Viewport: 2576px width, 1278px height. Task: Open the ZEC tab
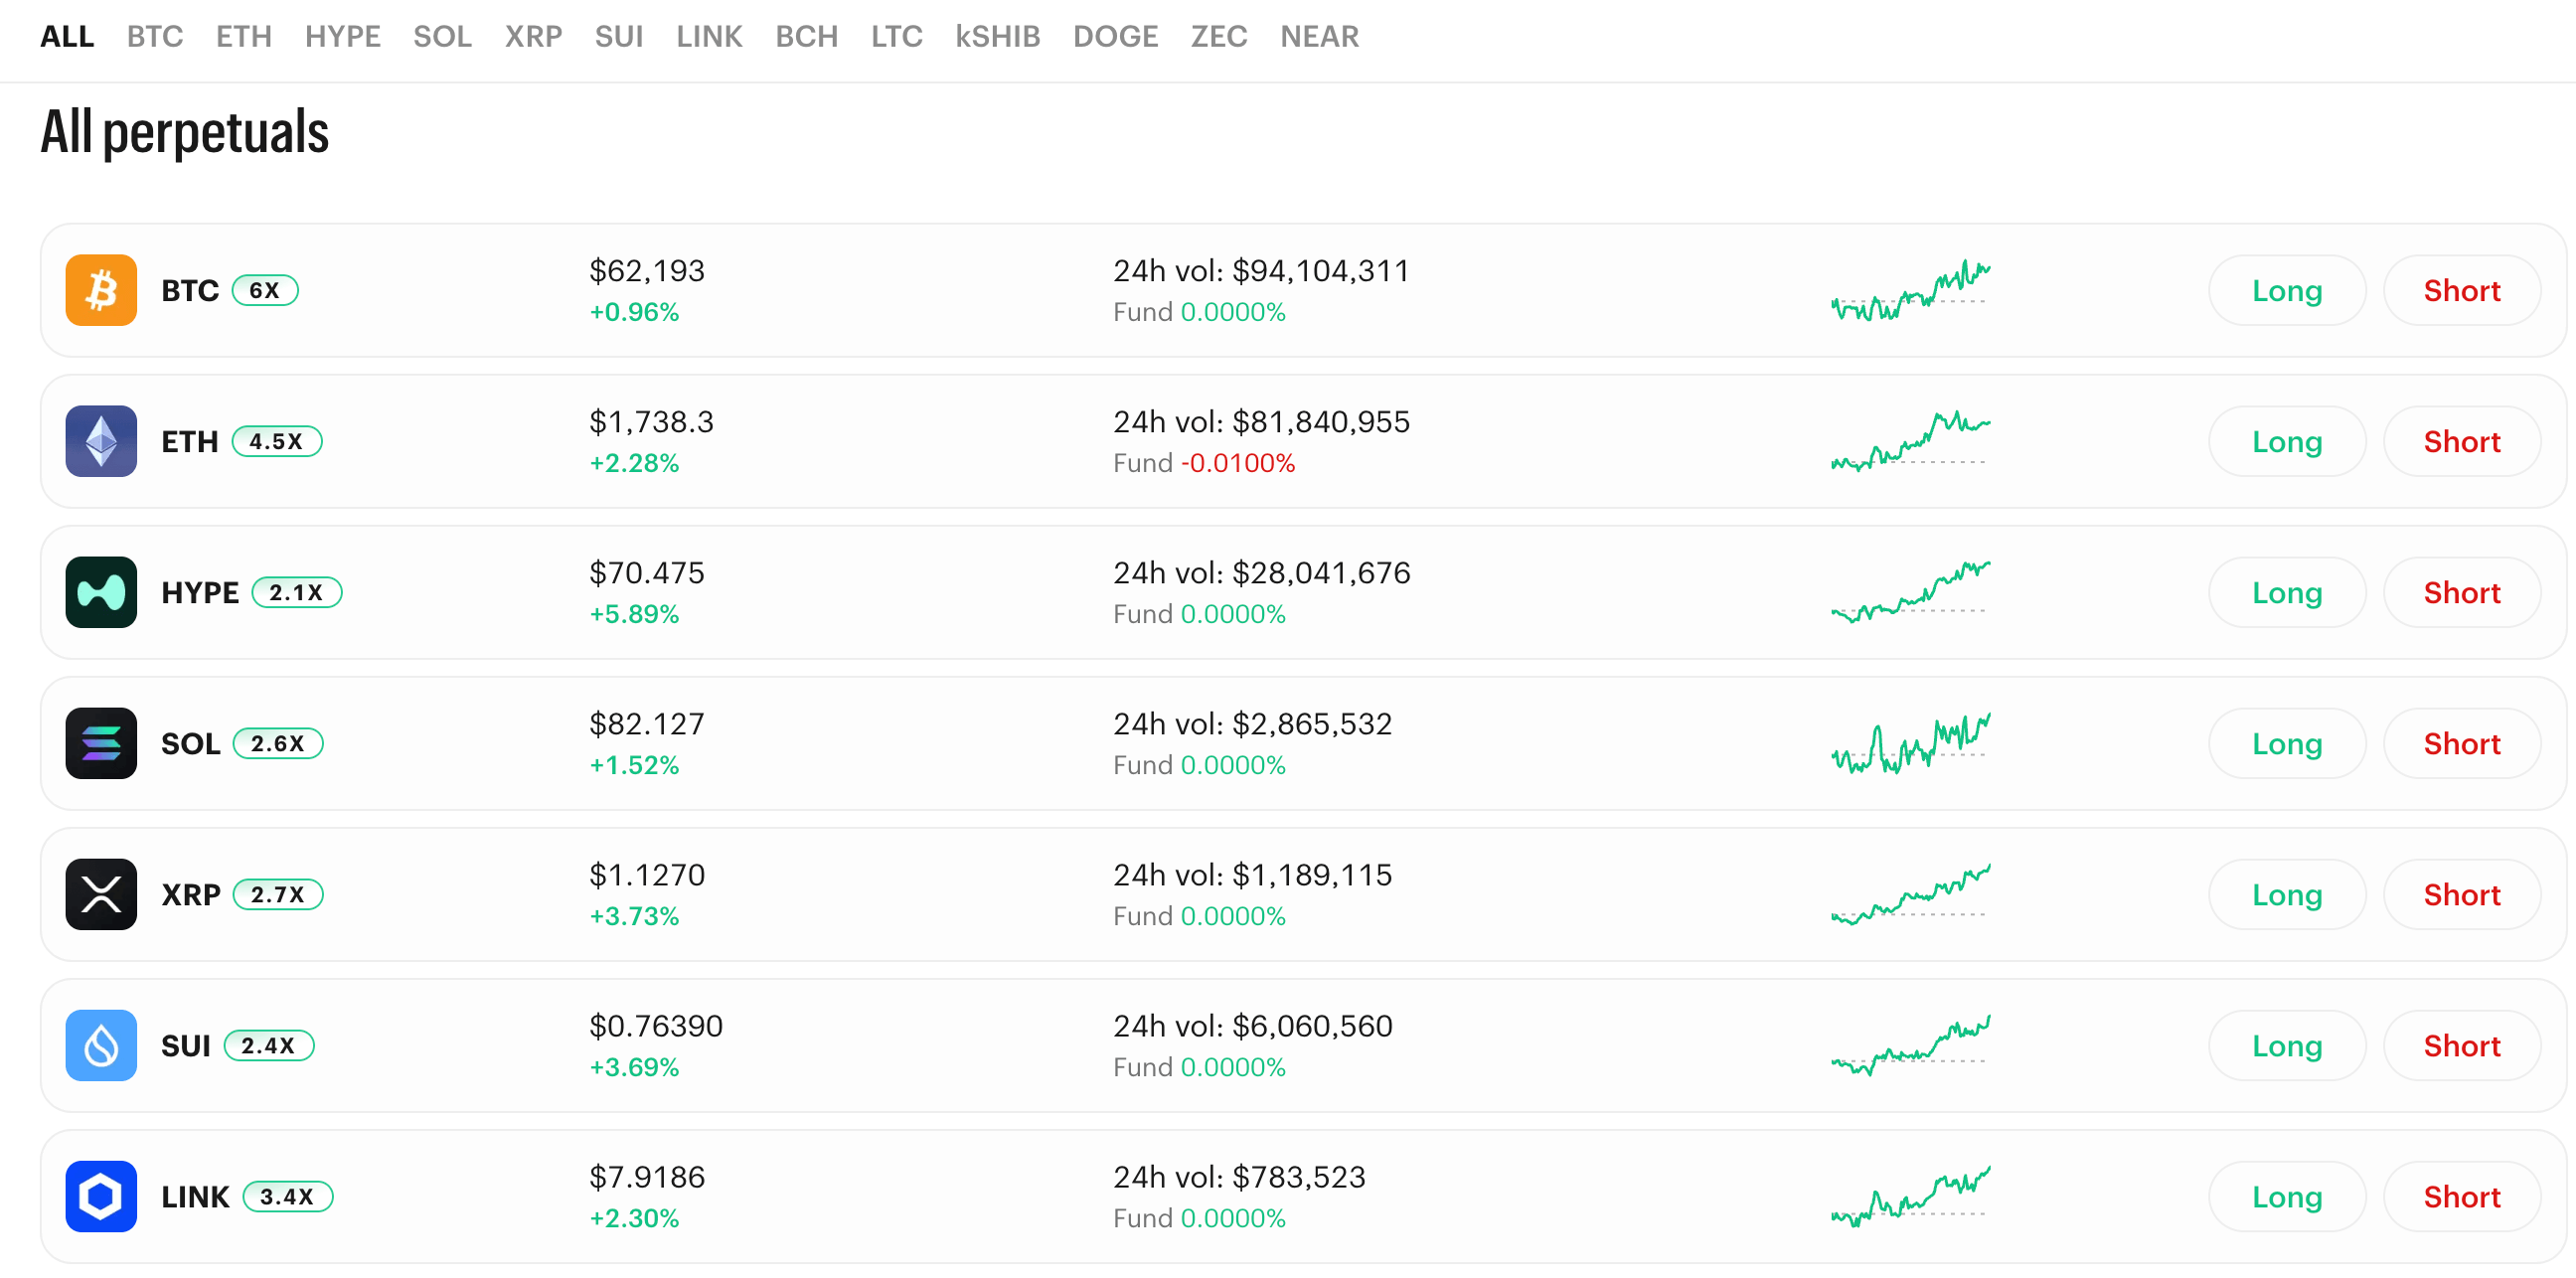1219,37
